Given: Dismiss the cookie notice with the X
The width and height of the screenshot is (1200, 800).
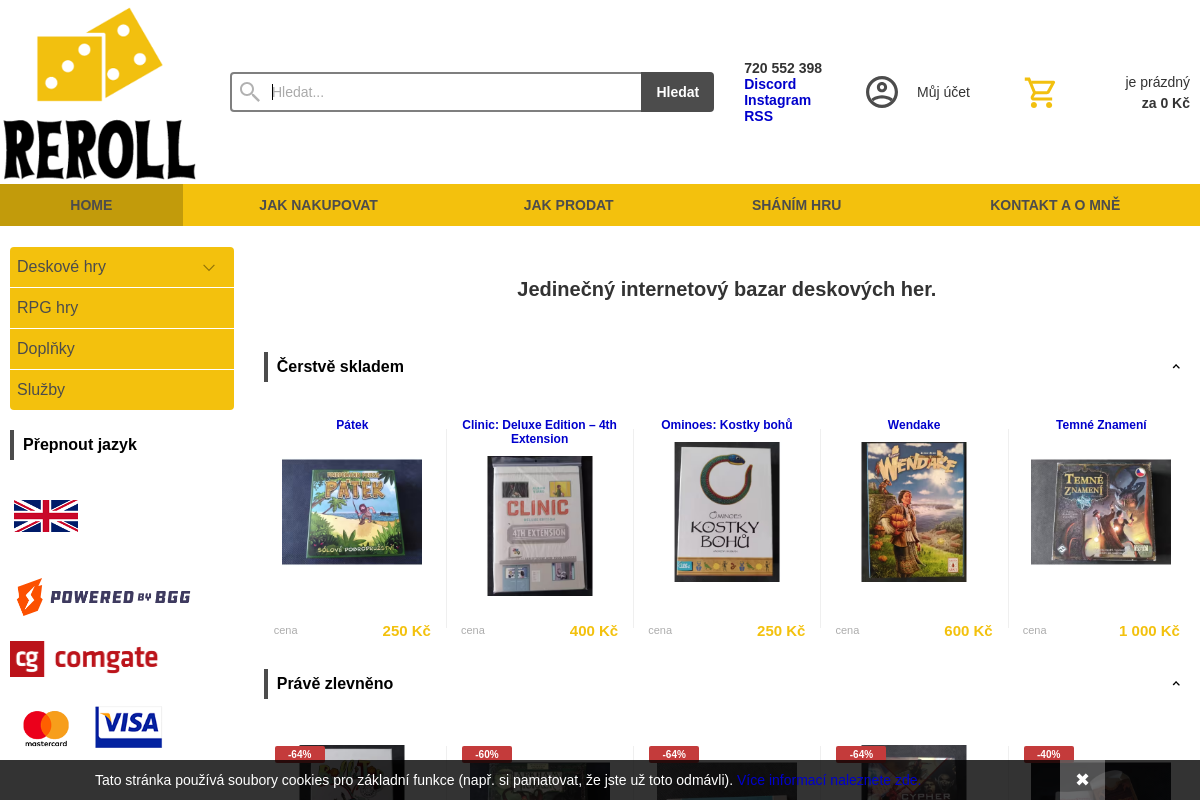Looking at the screenshot, I should click(x=1082, y=780).
